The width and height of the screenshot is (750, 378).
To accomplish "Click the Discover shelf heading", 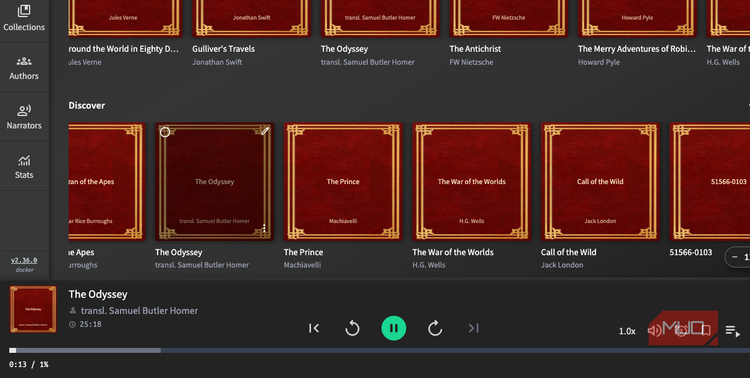I will [87, 105].
